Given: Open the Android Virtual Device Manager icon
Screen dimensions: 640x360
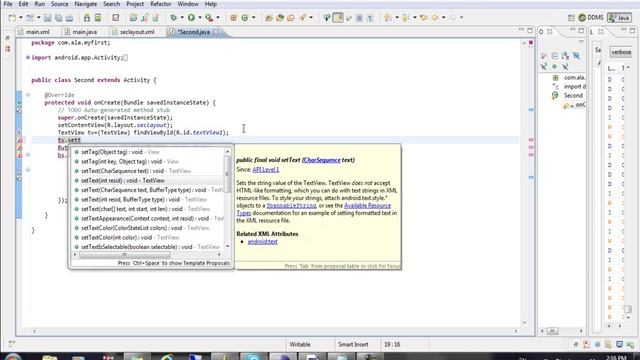Looking at the screenshot, I should coord(98,18).
